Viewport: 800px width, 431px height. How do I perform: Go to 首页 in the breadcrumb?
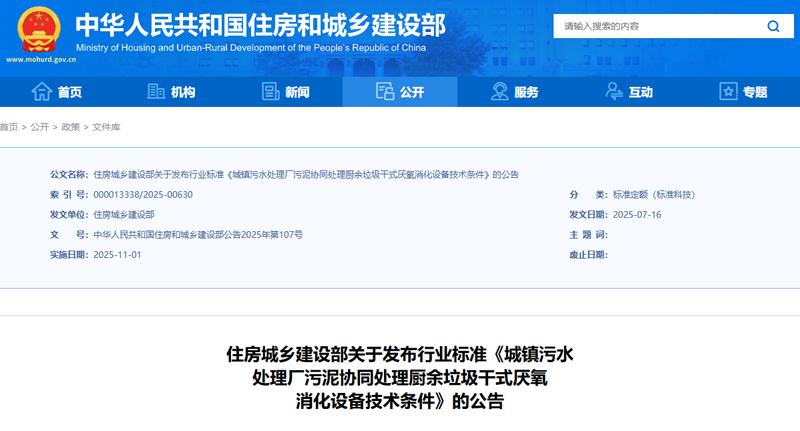point(9,127)
